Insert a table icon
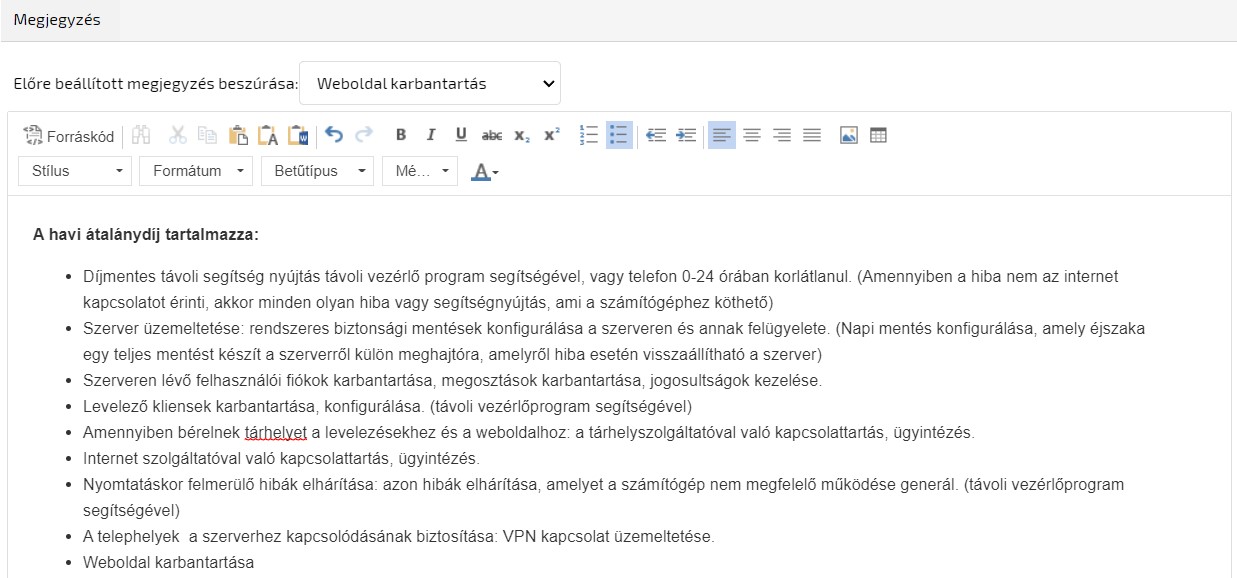This screenshot has width=1237, height=578. (878, 135)
